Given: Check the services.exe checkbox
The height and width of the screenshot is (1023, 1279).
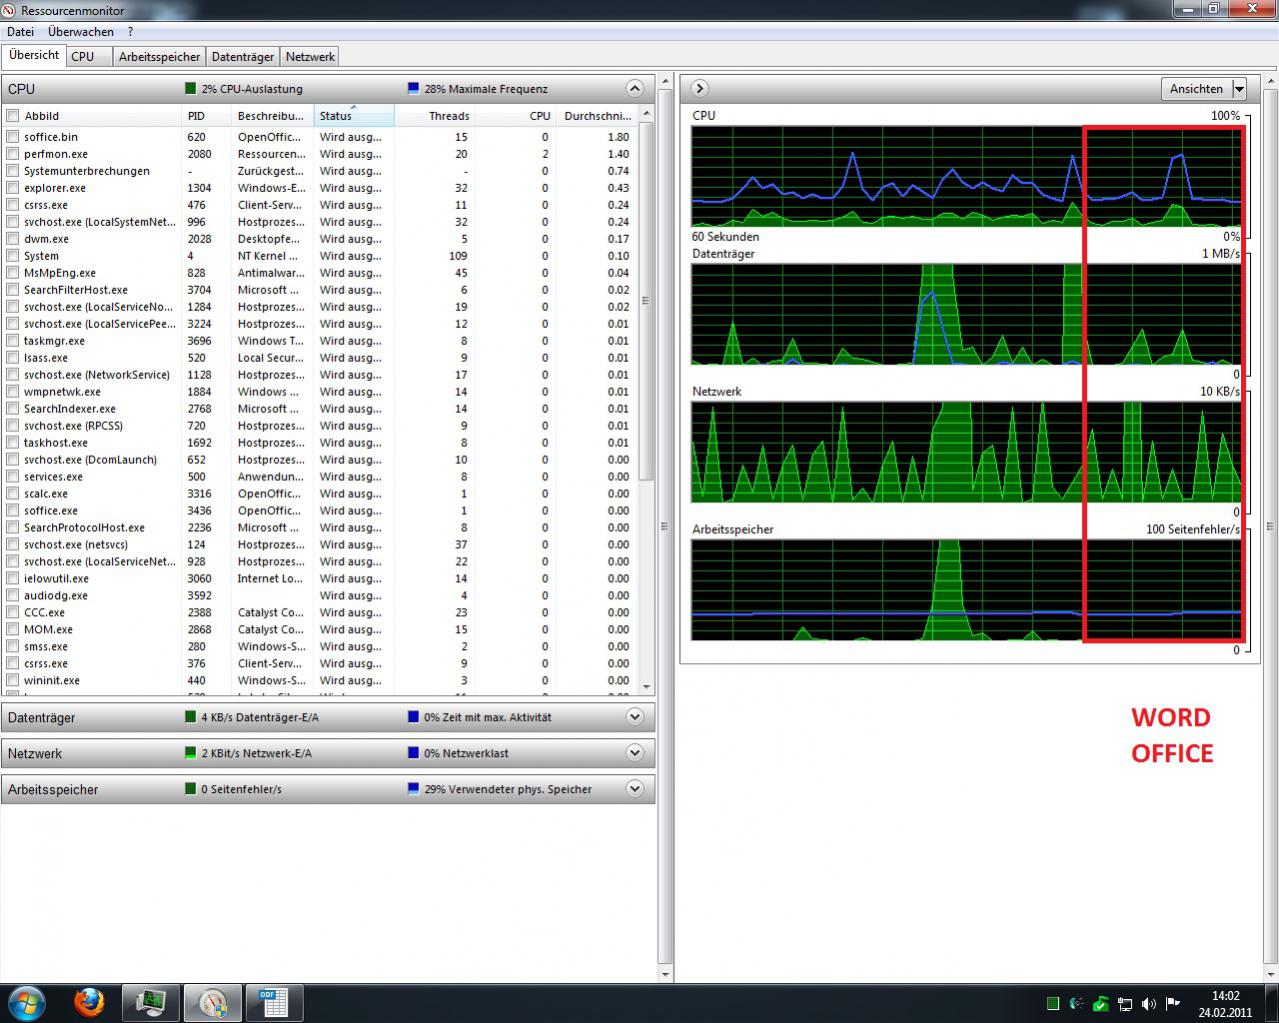Looking at the screenshot, I should pos(13,477).
